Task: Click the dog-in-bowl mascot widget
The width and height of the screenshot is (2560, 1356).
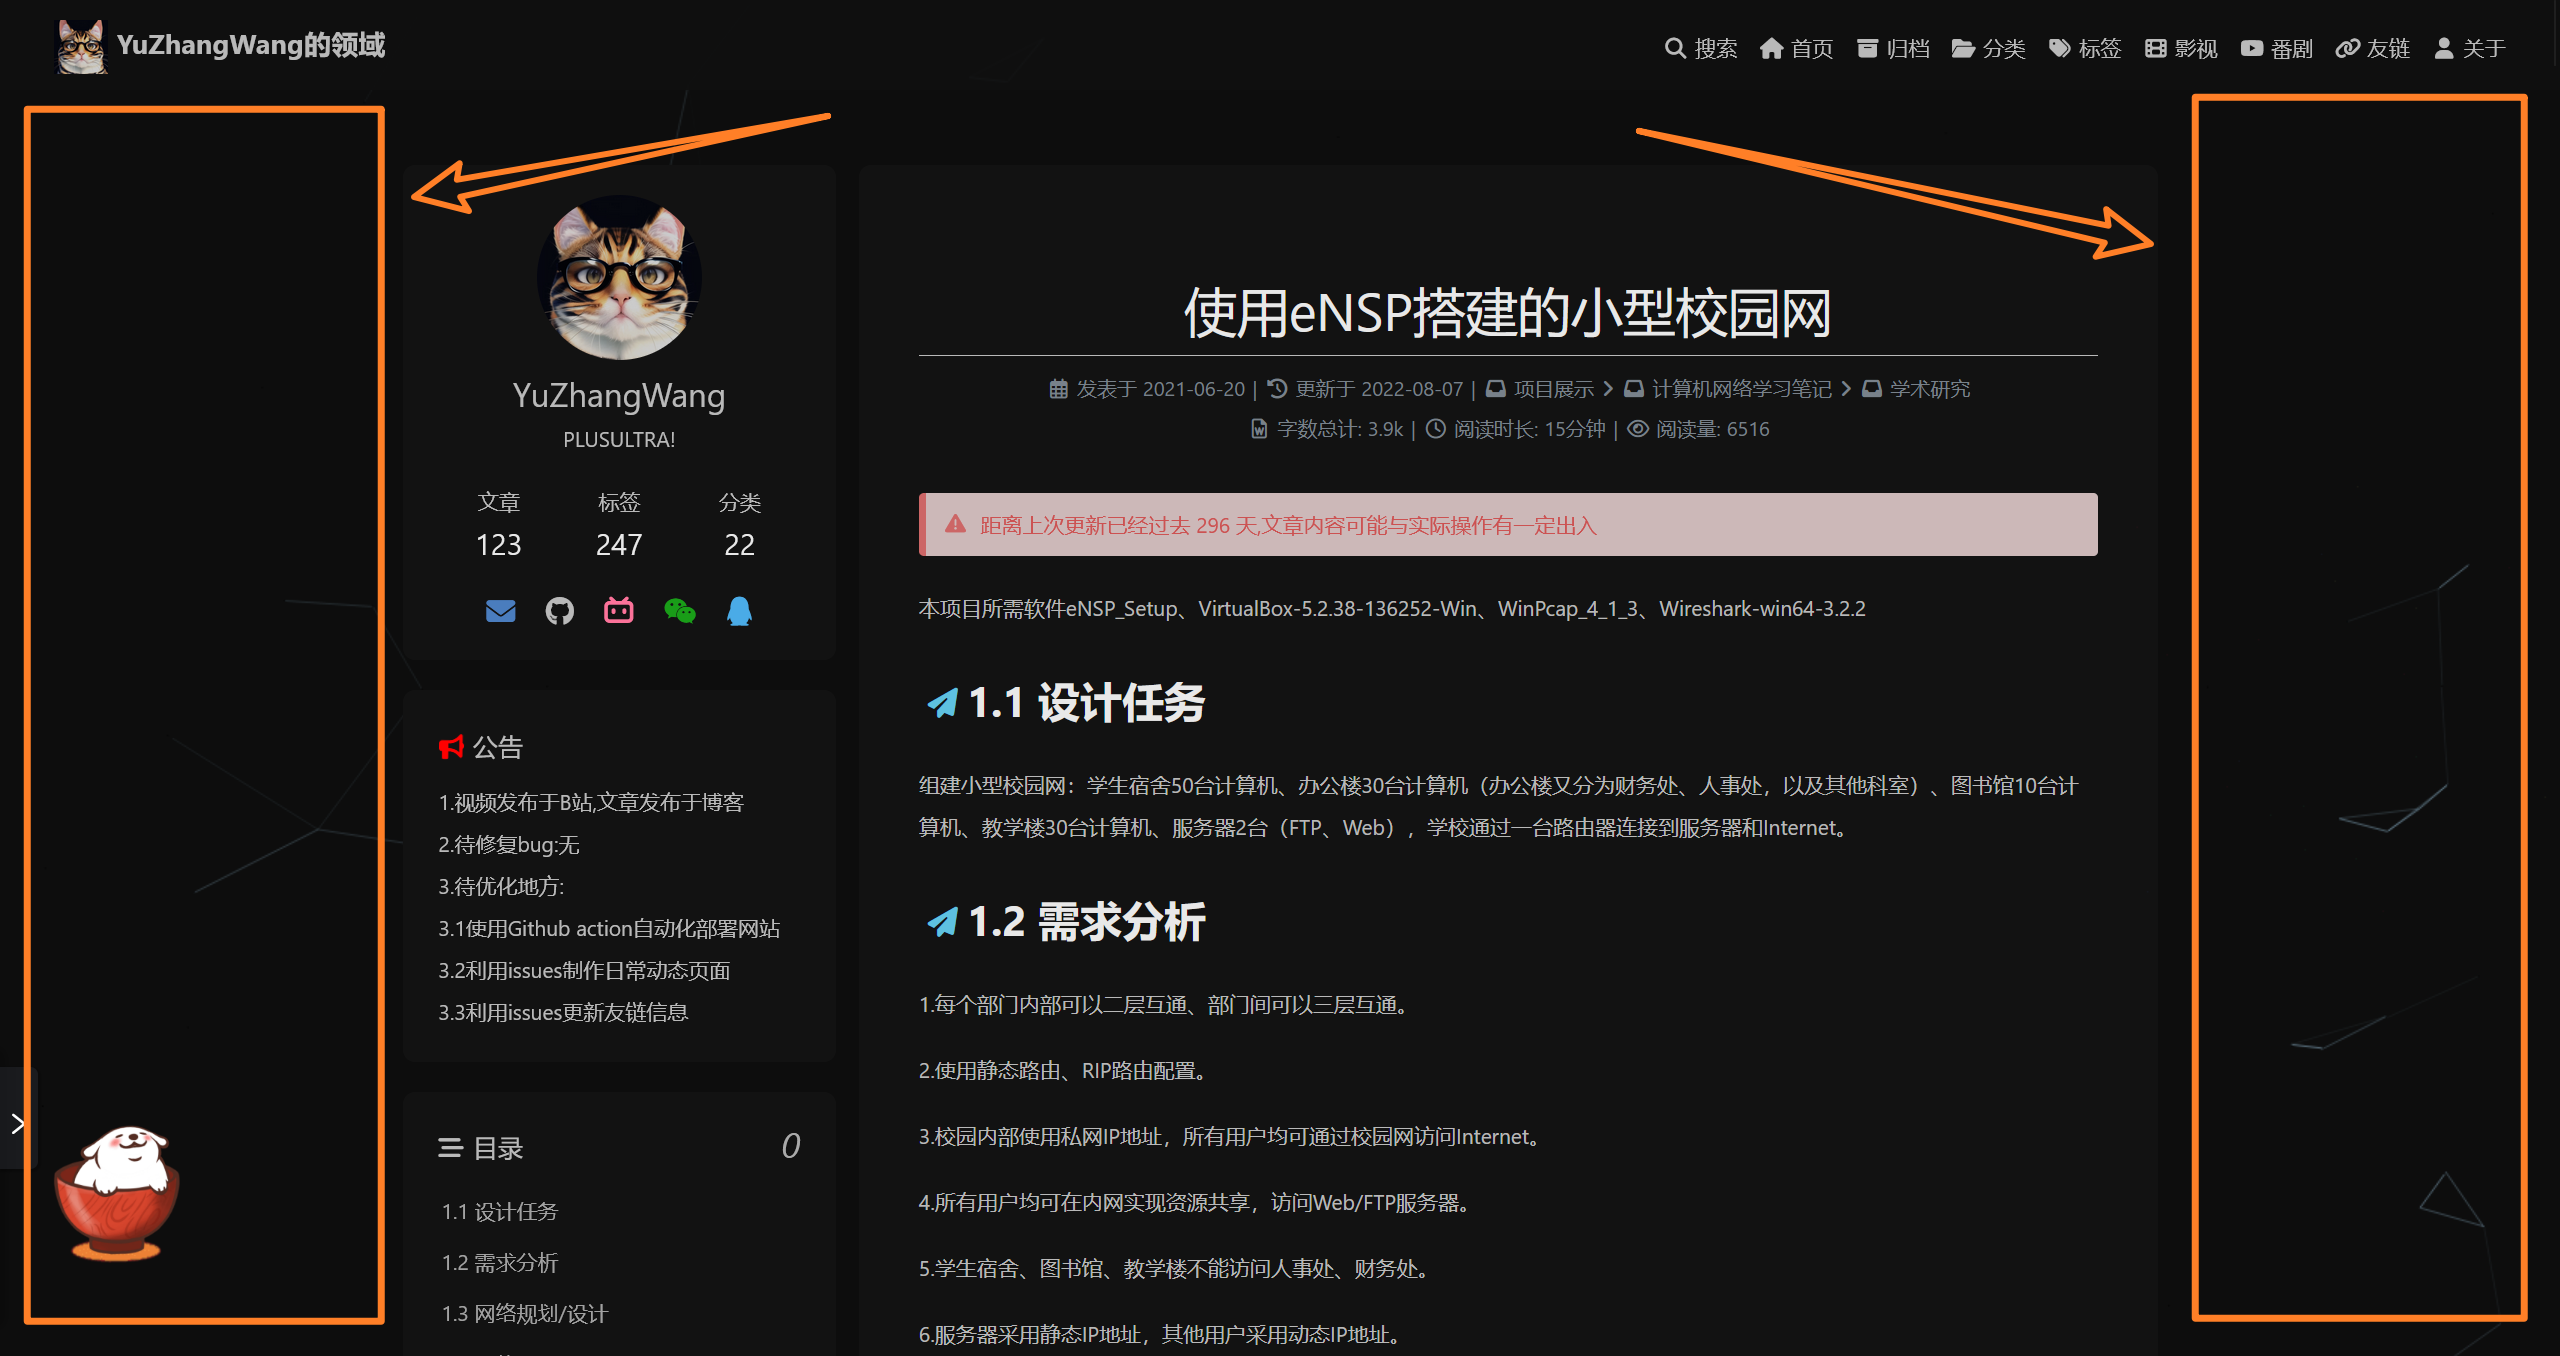Action: 115,1196
